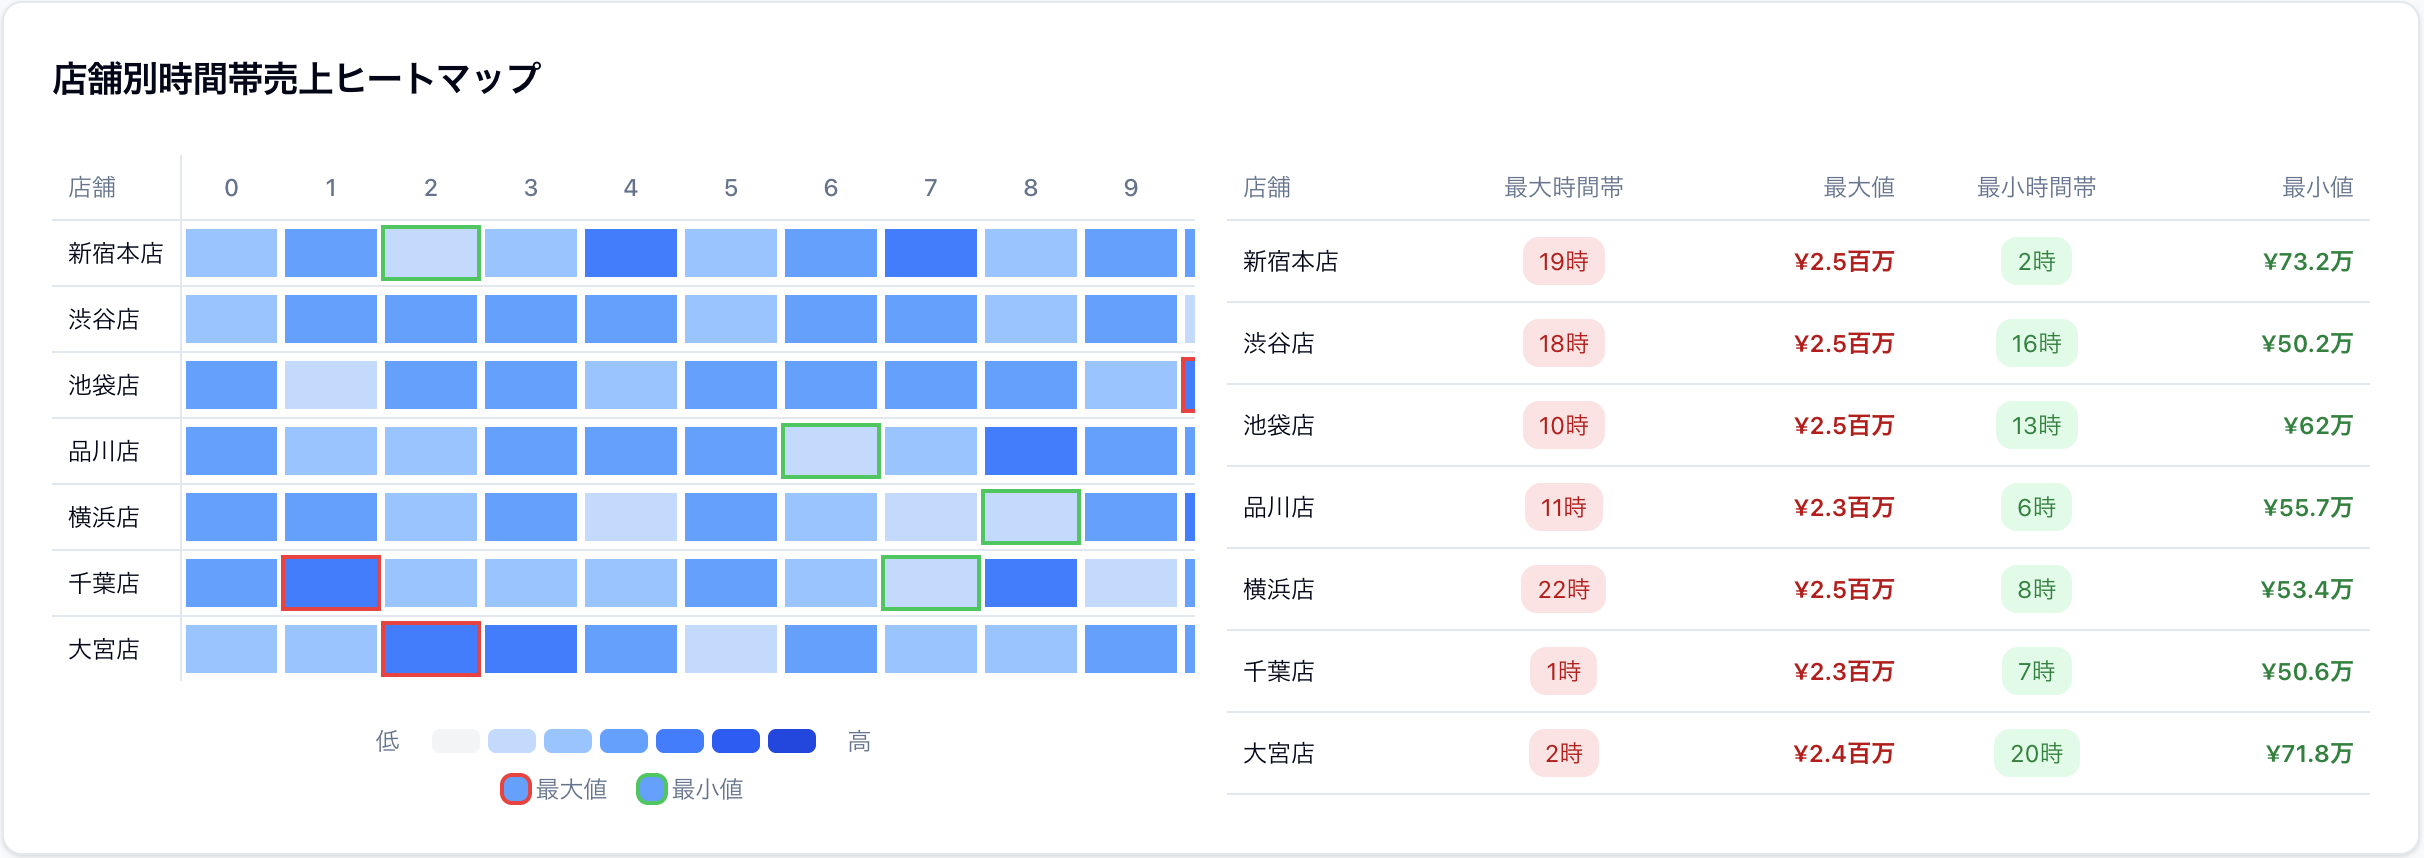2424x858 pixels.
Task: Select 千葉店 hour 7 green-outlined minimum cell
Action: [x=931, y=583]
